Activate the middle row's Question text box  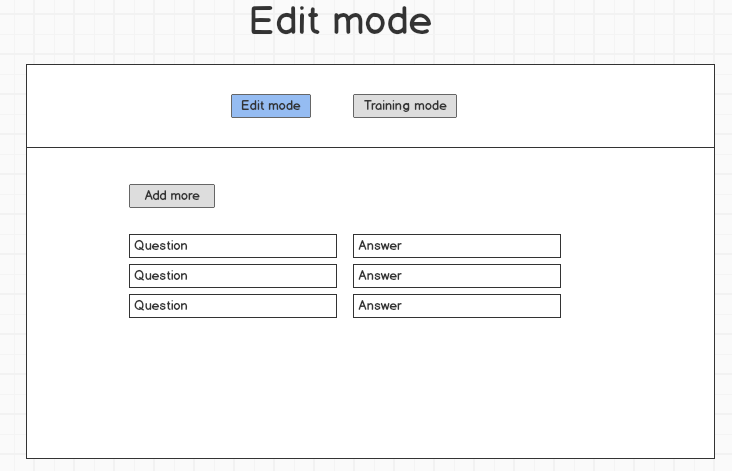pyautogui.click(x=232, y=276)
